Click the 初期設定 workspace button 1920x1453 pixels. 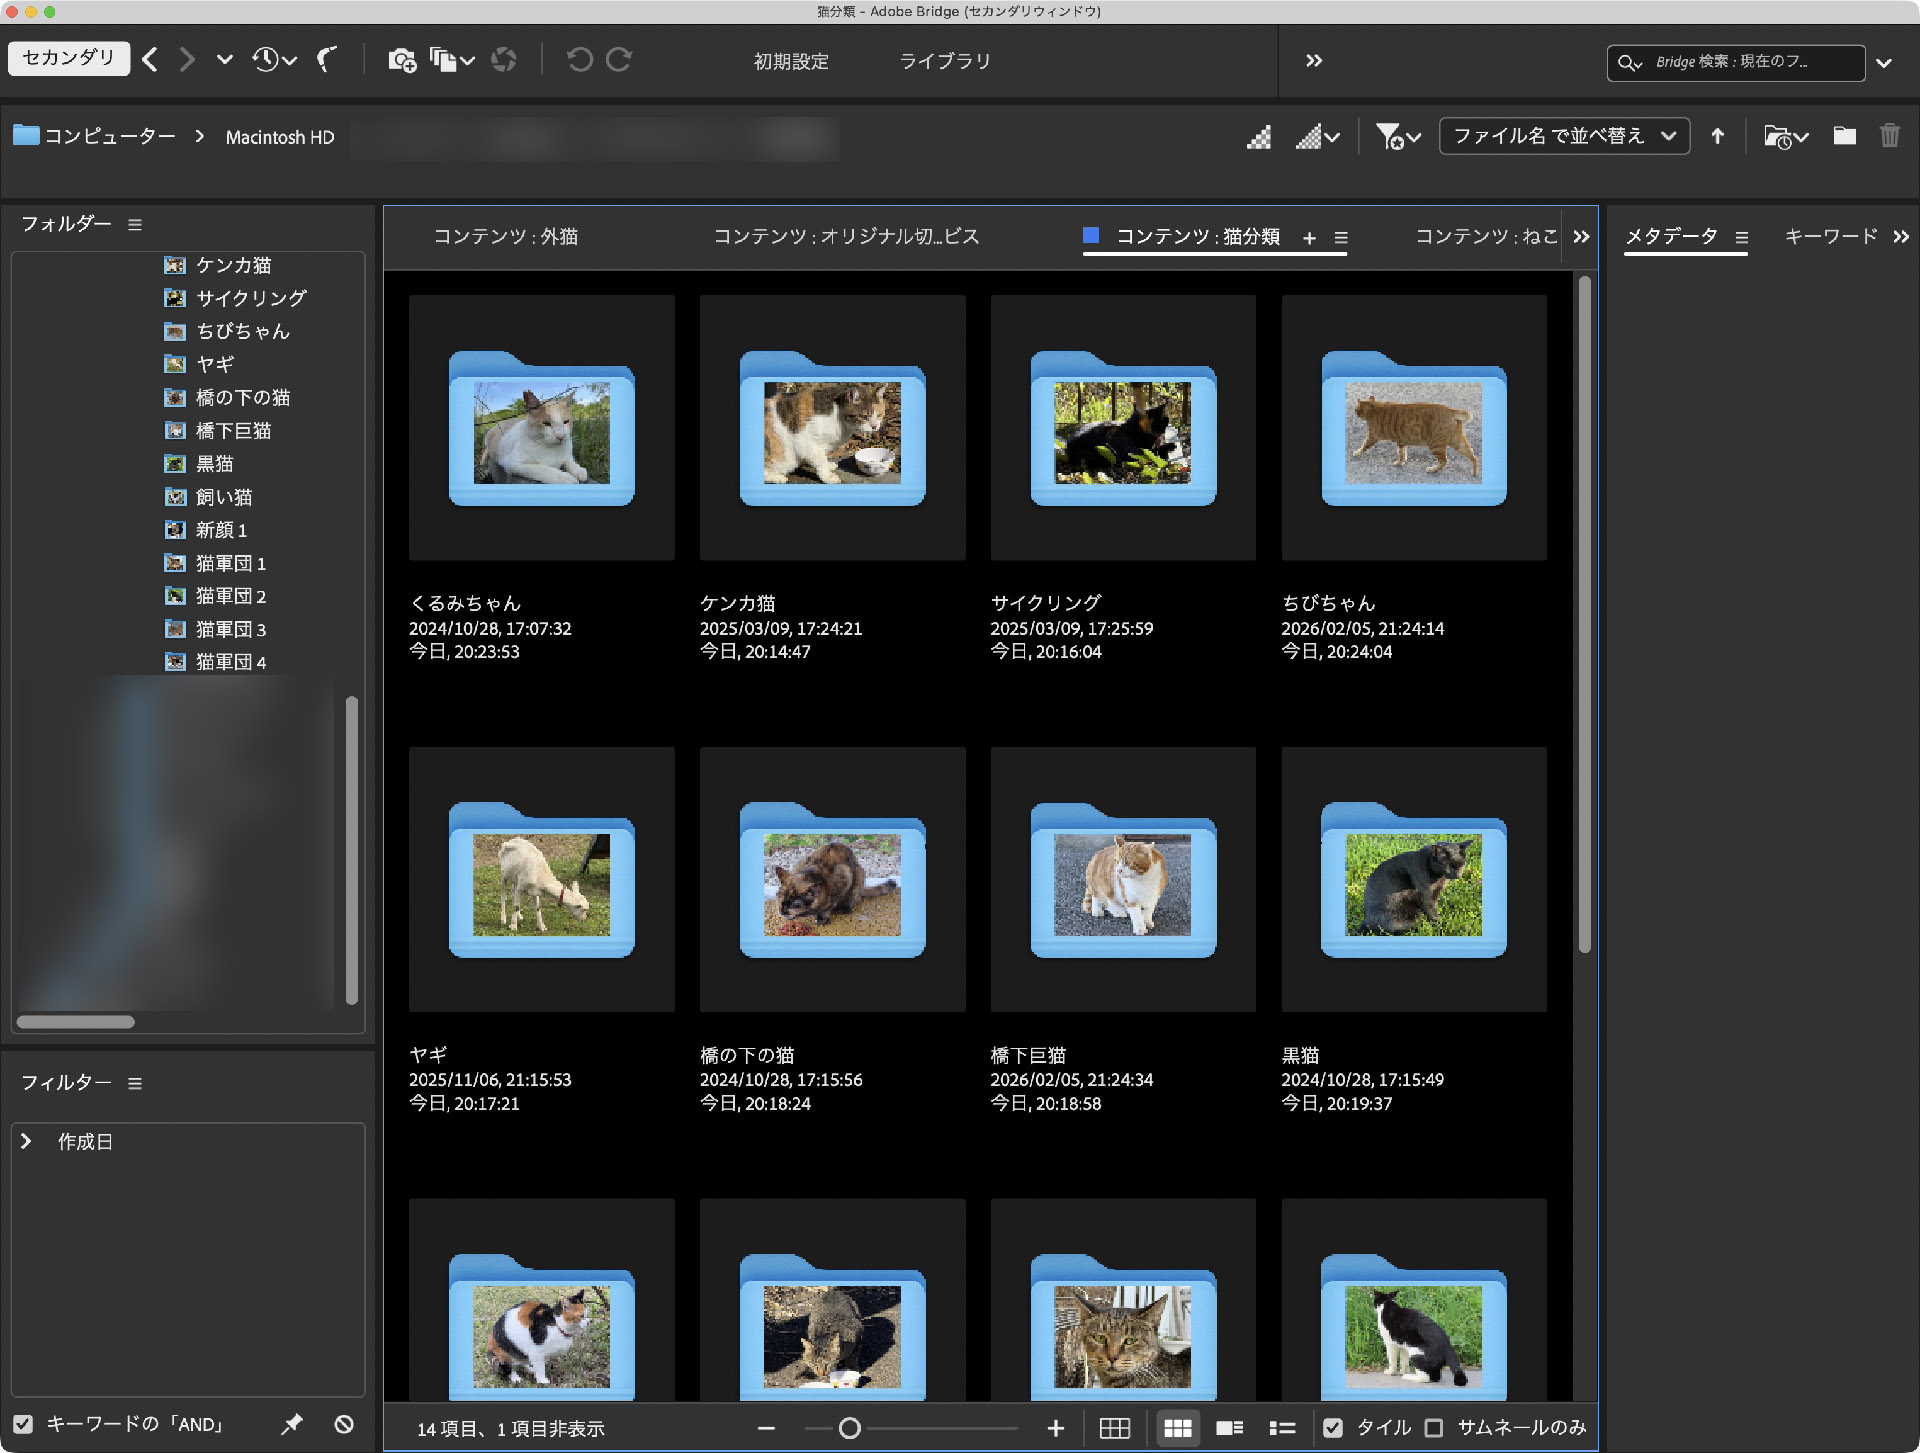(x=790, y=61)
